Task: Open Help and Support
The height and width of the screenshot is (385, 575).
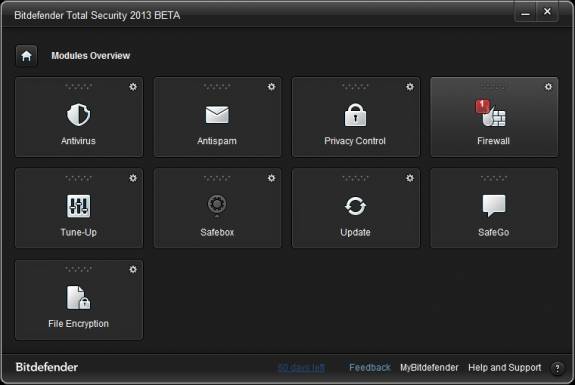Action: point(505,367)
